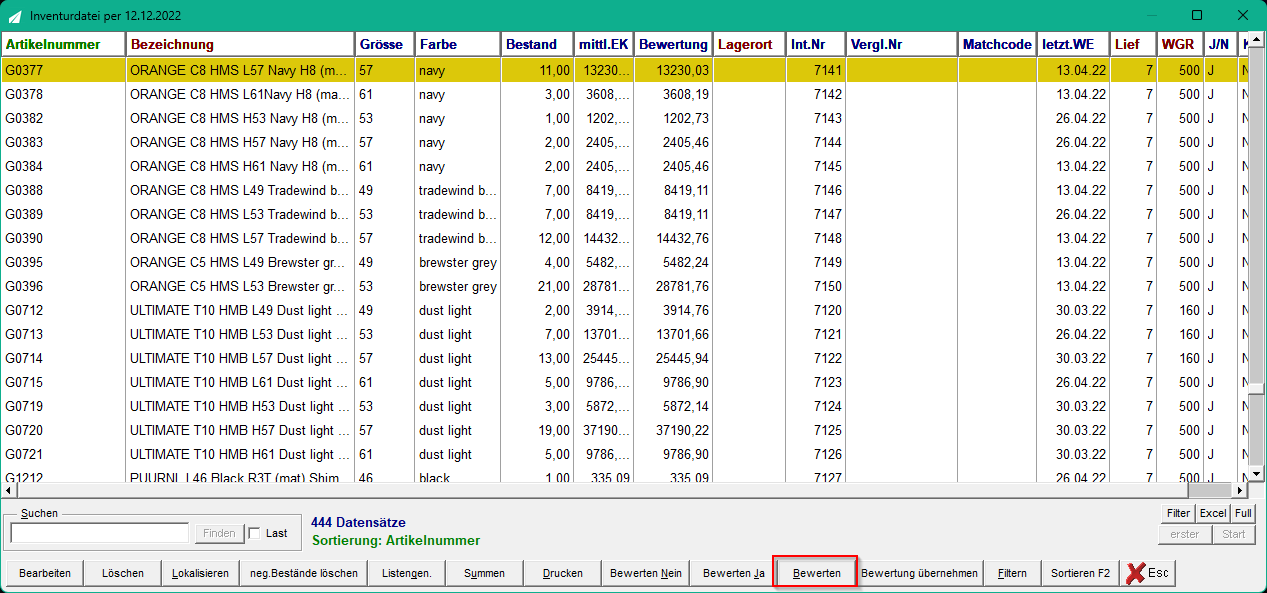Click the Full button
Viewport: 1267px width, 593px height.
pos(1243,513)
